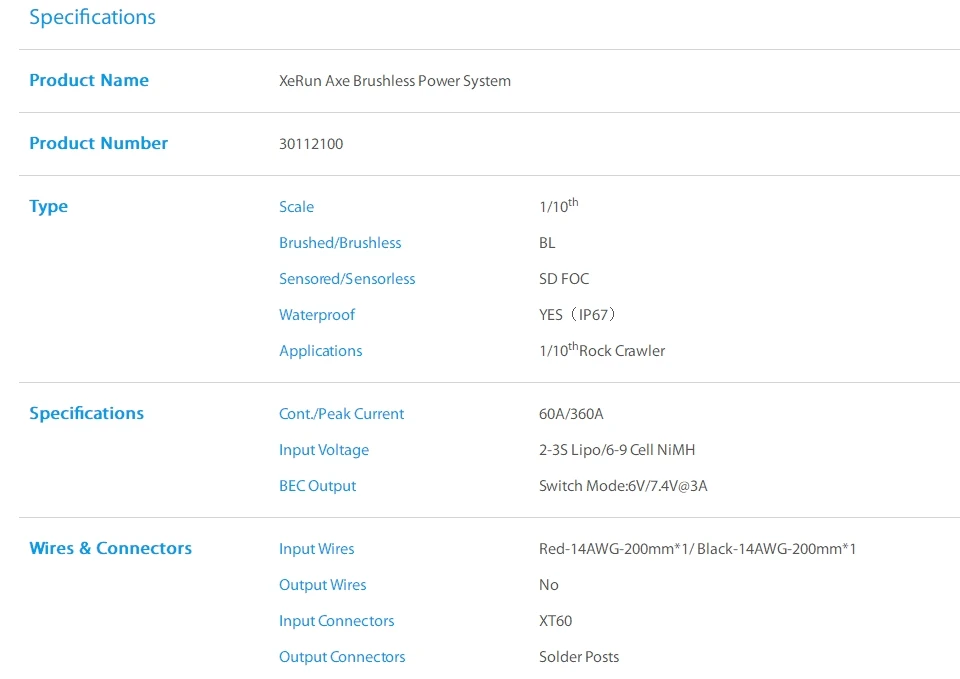Click the 'Red-14AWG-200mm*1/ Black-14AWG-200mm*1' value
Screen dimensions: 960x679
[697, 549]
